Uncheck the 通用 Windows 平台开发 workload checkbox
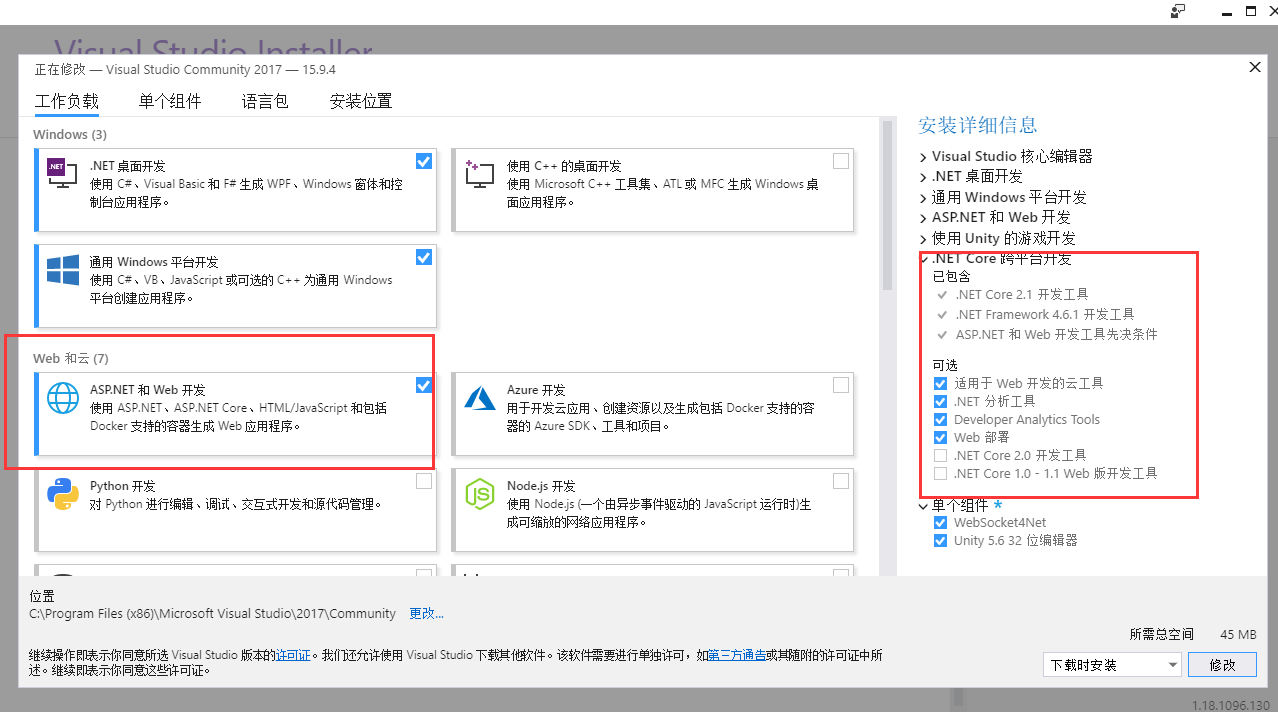This screenshot has height=712, width=1278. pyautogui.click(x=424, y=257)
